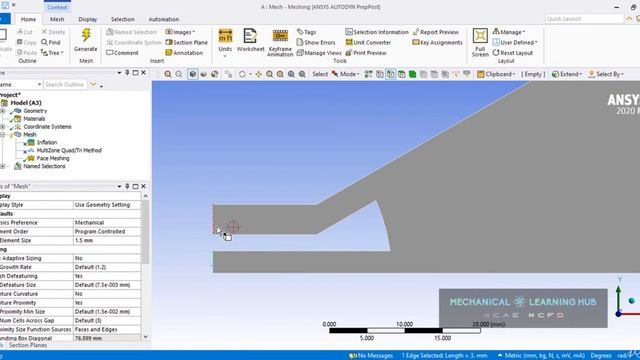Image resolution: width=640 pixels, height=360 pixels.
Task: Switch to the Automation ribbon tab
Action: tap(164, 19)
